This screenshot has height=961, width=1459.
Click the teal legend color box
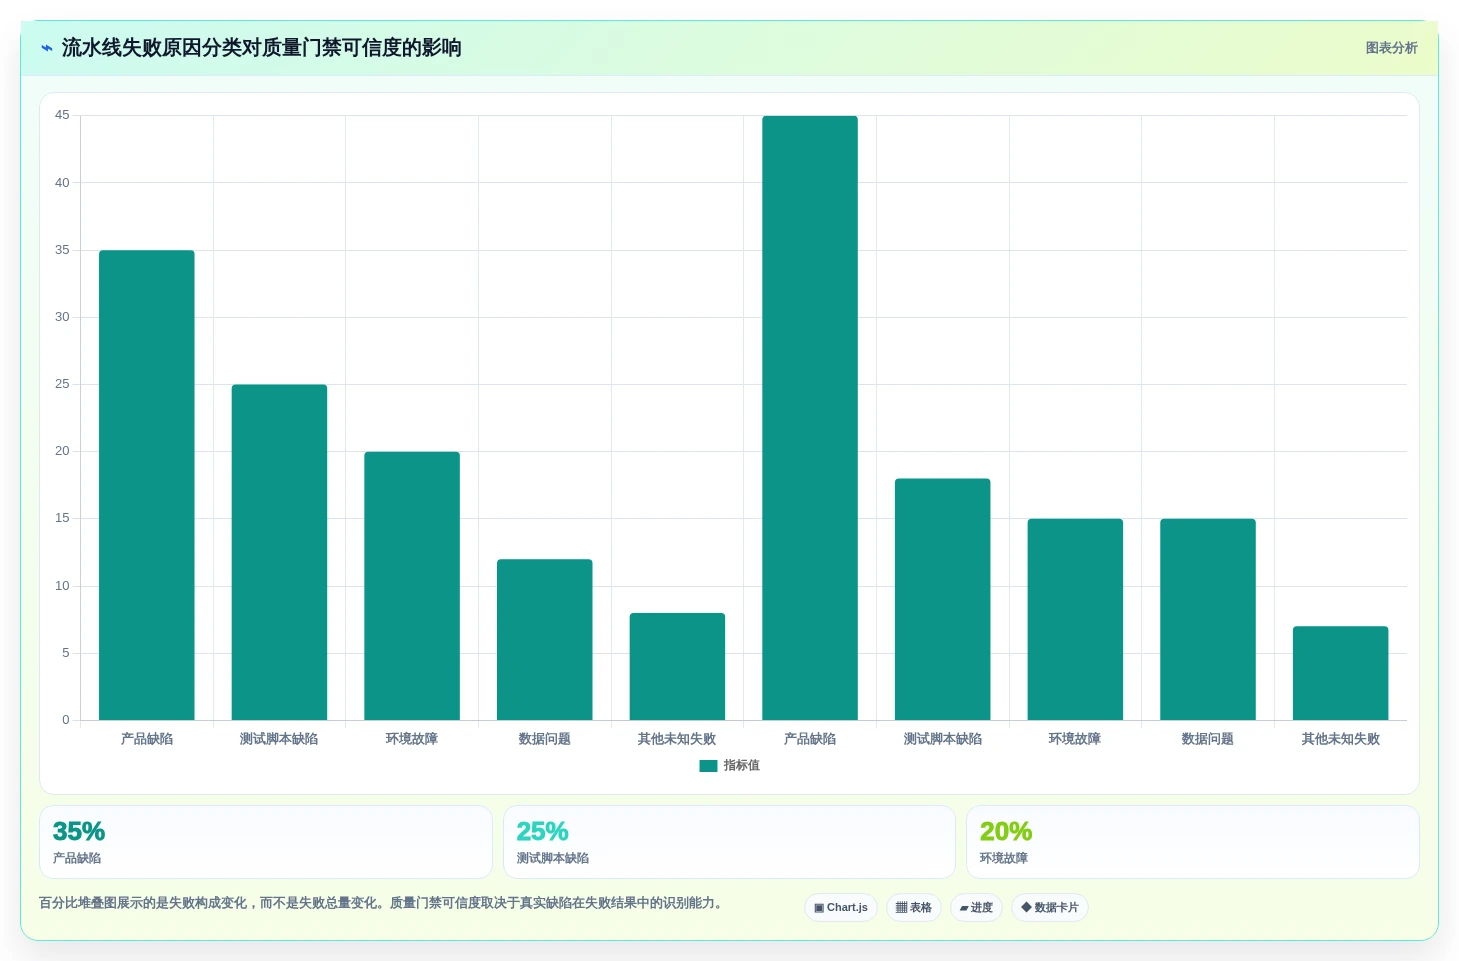tap(708, 766)
